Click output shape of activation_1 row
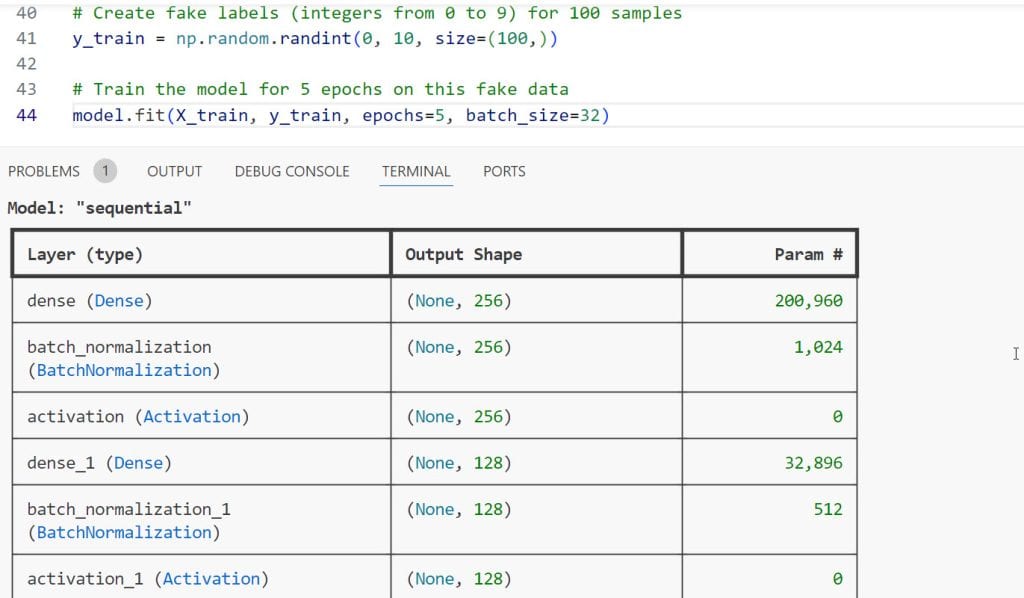 (459, 579)
